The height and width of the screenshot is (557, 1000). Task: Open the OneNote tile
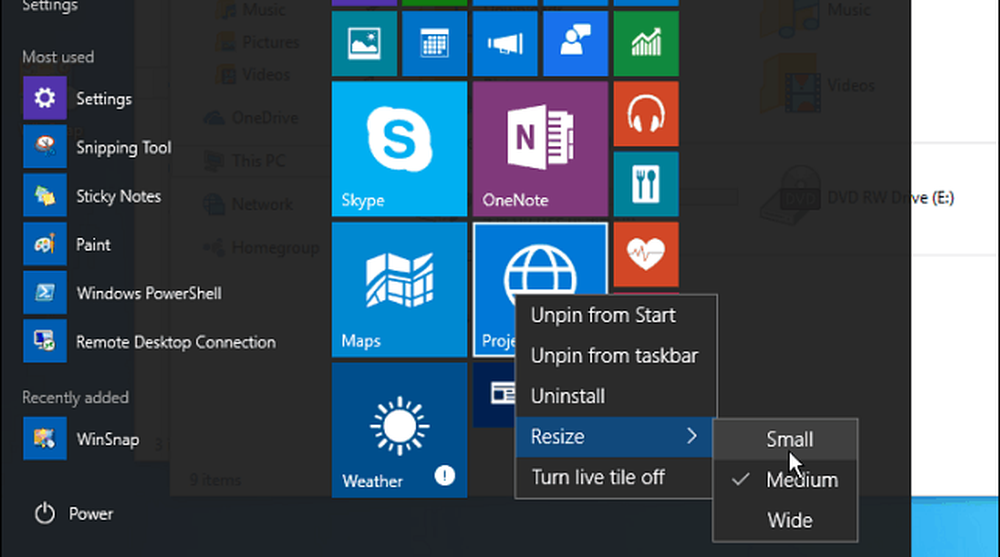tap(540, 148)
